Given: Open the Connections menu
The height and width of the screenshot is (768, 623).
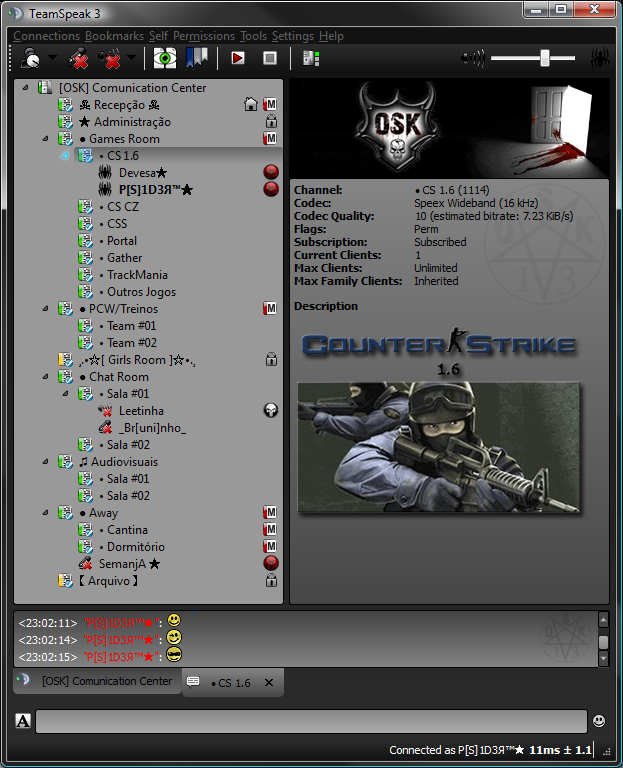Looking at the screenshot, I should (47, 36).
